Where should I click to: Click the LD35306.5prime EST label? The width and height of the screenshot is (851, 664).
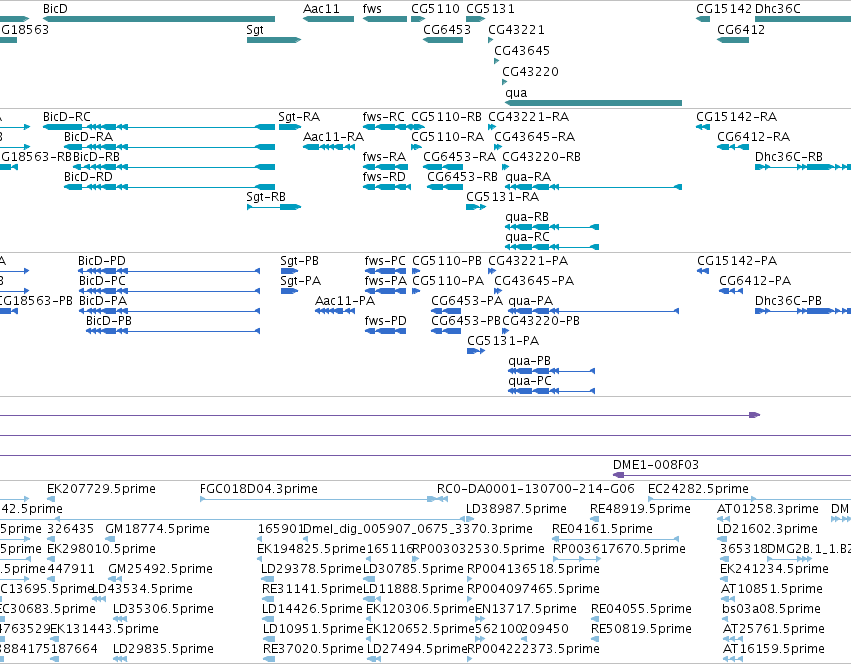163,609
